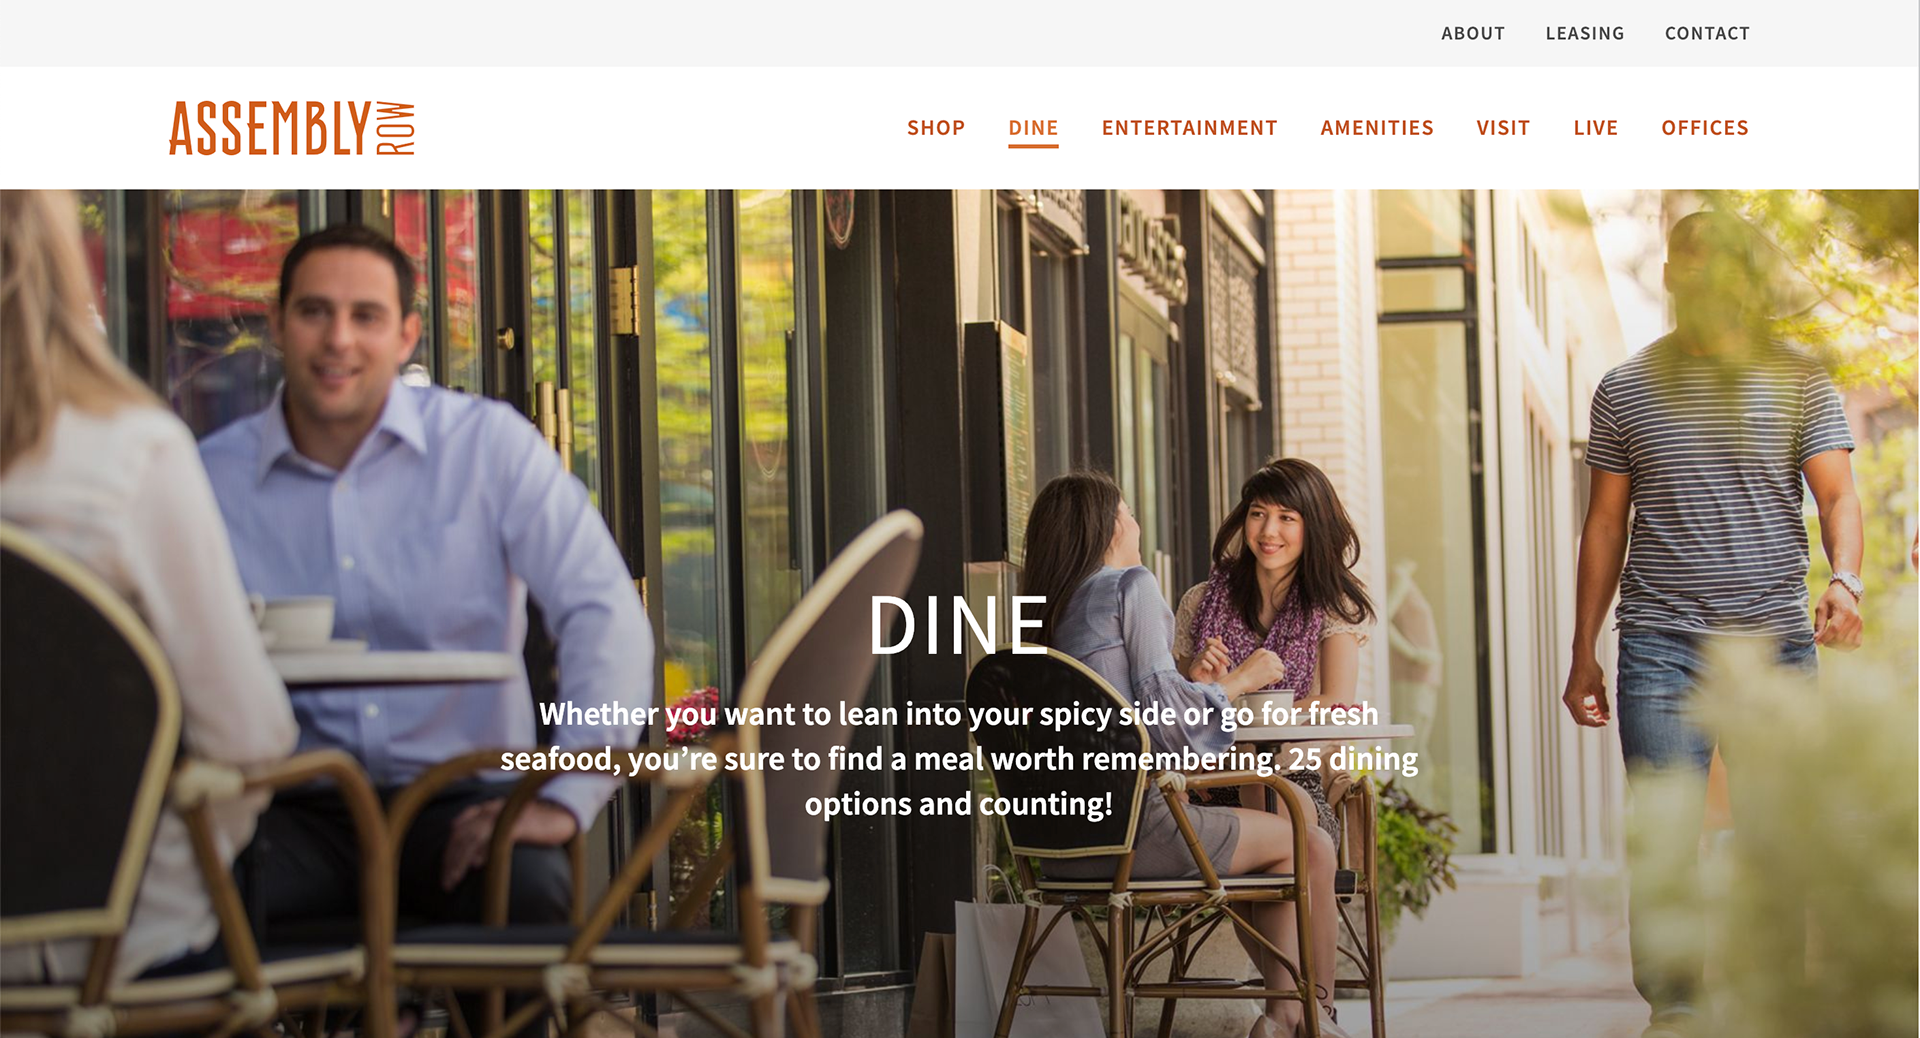Navigate to Amenities
Image resolution: width=1920 pixels, height=1038 pixels.
(1377, 128)
